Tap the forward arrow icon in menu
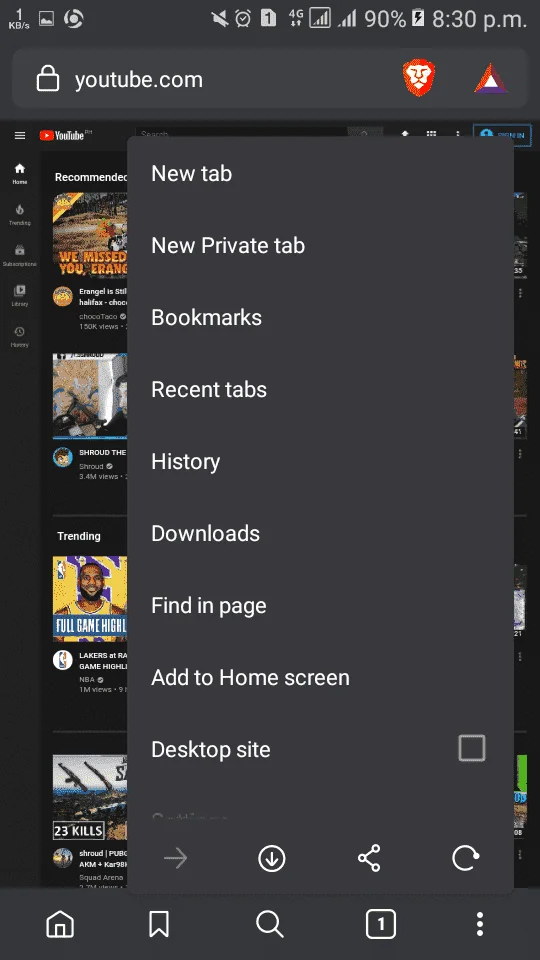 coord(175,858)
